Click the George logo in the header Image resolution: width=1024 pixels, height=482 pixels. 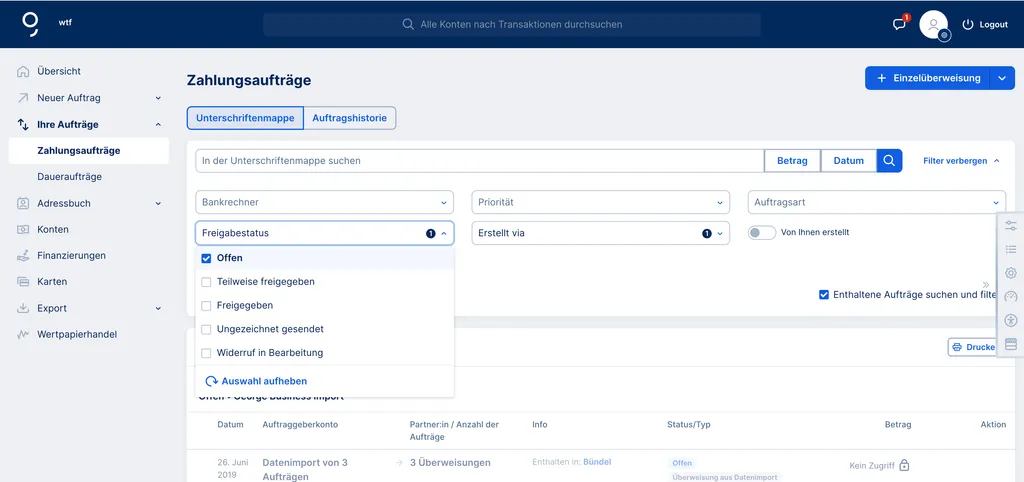30,24
